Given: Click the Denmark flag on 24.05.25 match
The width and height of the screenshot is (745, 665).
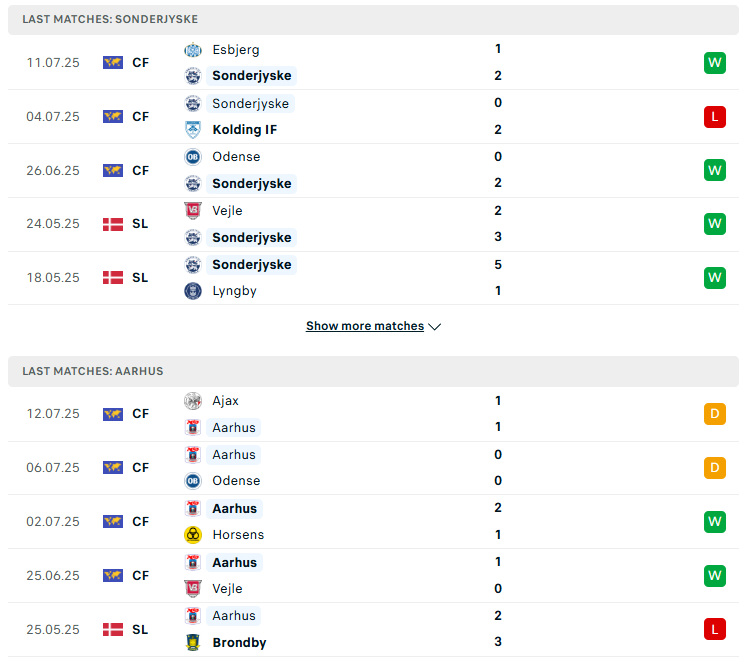Looking at the screenshot, I should (x=113, y=224).
